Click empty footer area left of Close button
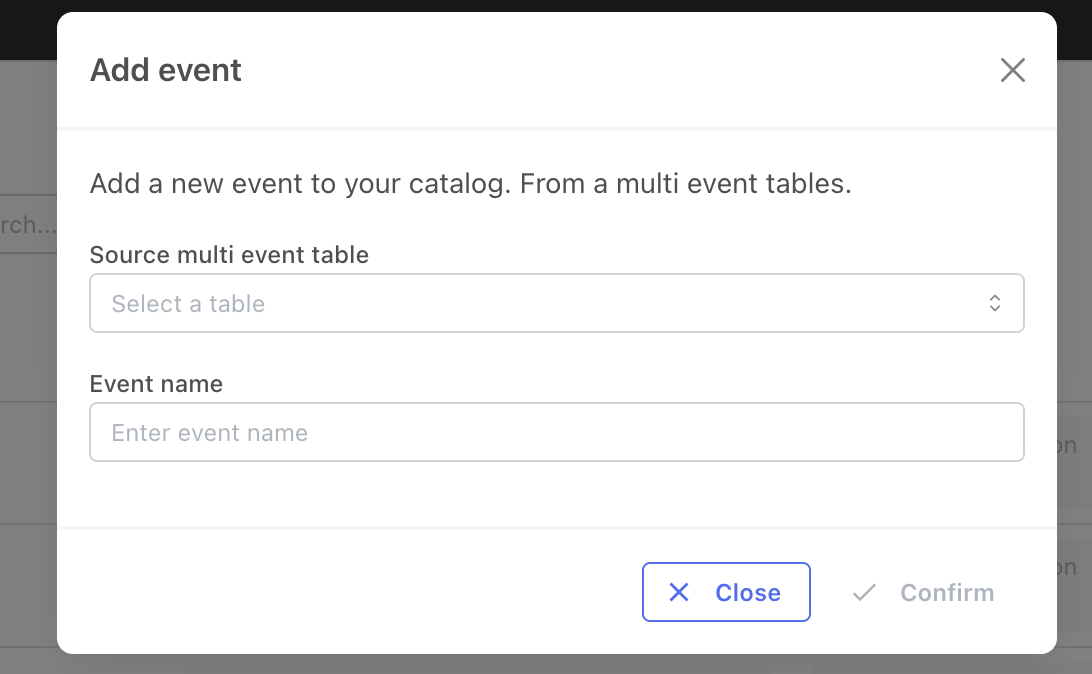 (350, 592)
